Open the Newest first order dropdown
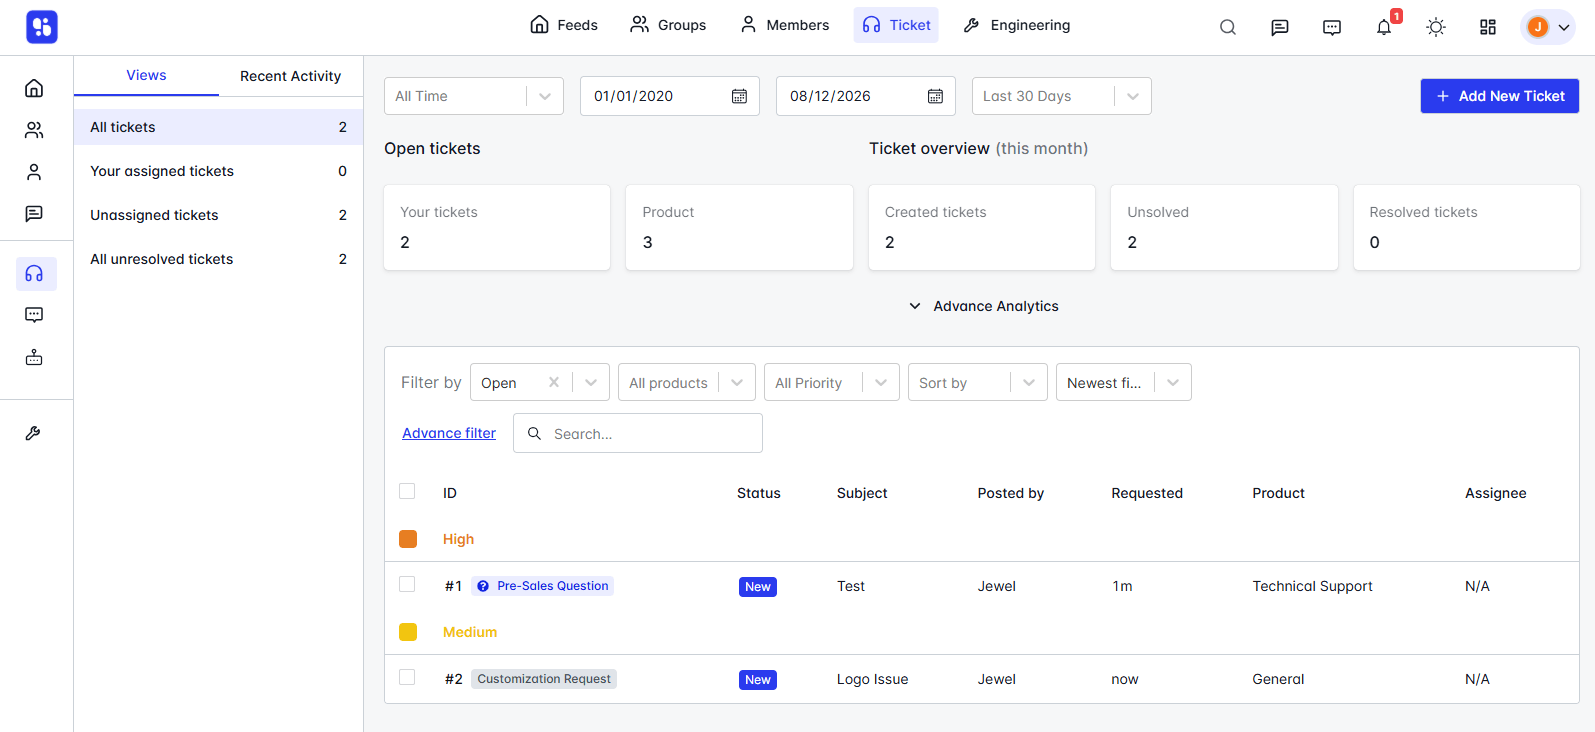This screenshot has width=1595, height=732. pos(1124,382)
